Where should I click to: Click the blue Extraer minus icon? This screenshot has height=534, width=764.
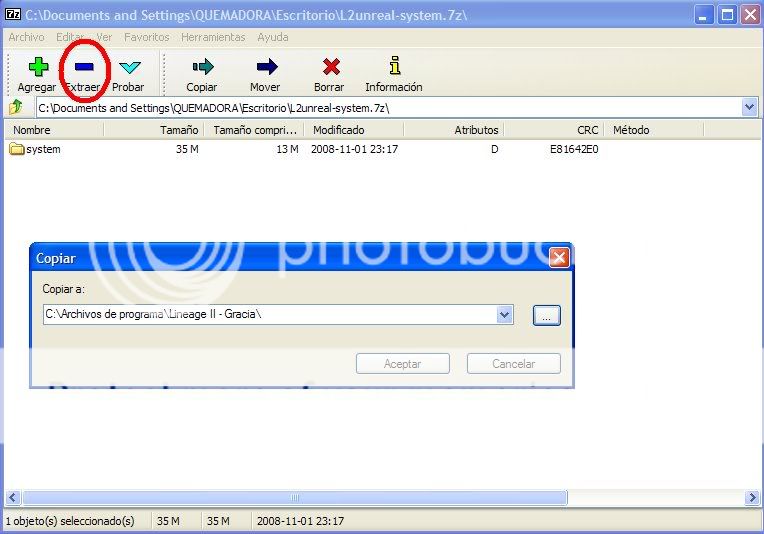(84, 66)
